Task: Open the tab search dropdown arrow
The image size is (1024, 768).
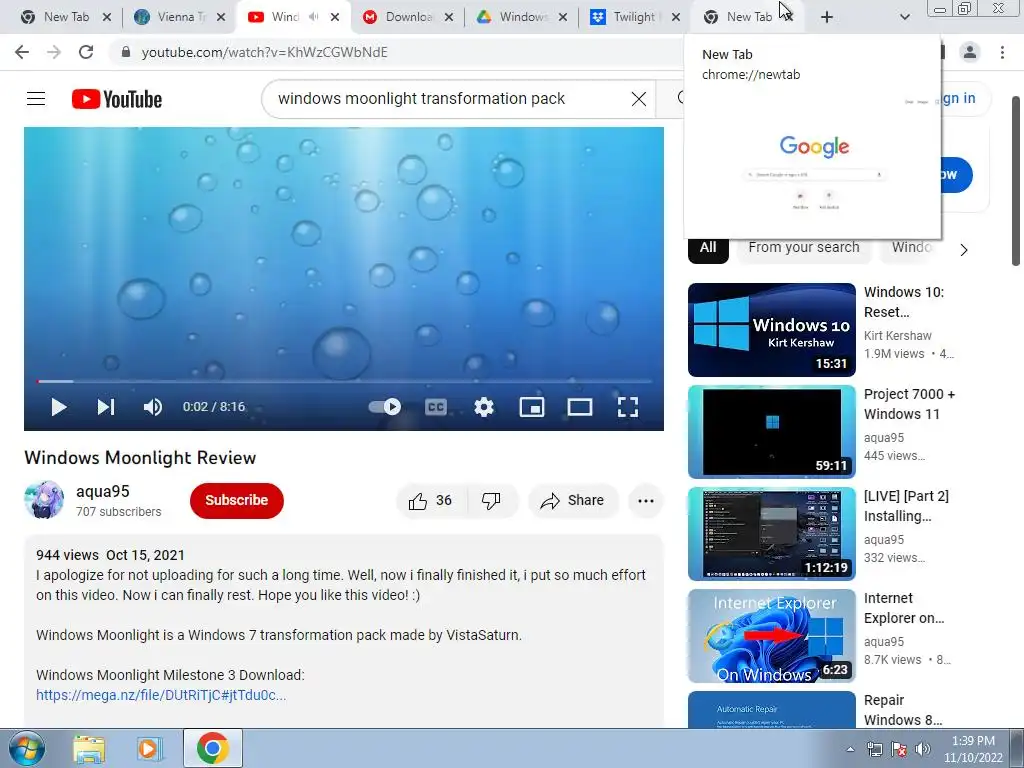Action: 904,17
